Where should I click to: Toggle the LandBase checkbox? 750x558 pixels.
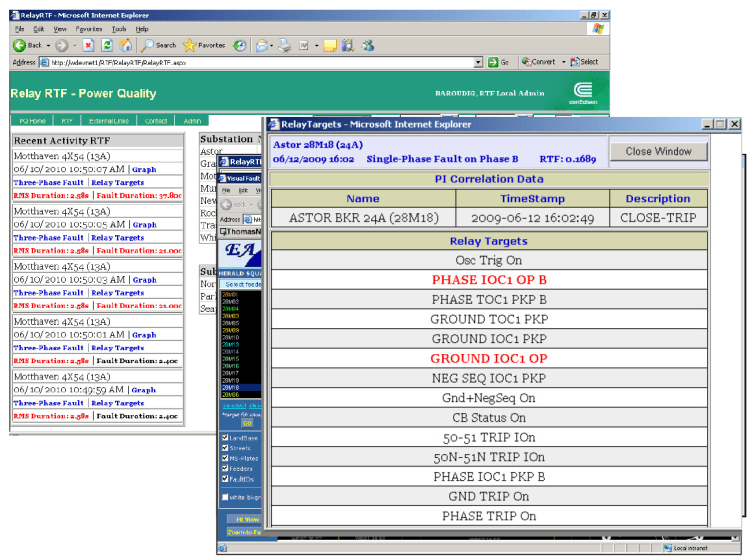(x=224, y=437)
